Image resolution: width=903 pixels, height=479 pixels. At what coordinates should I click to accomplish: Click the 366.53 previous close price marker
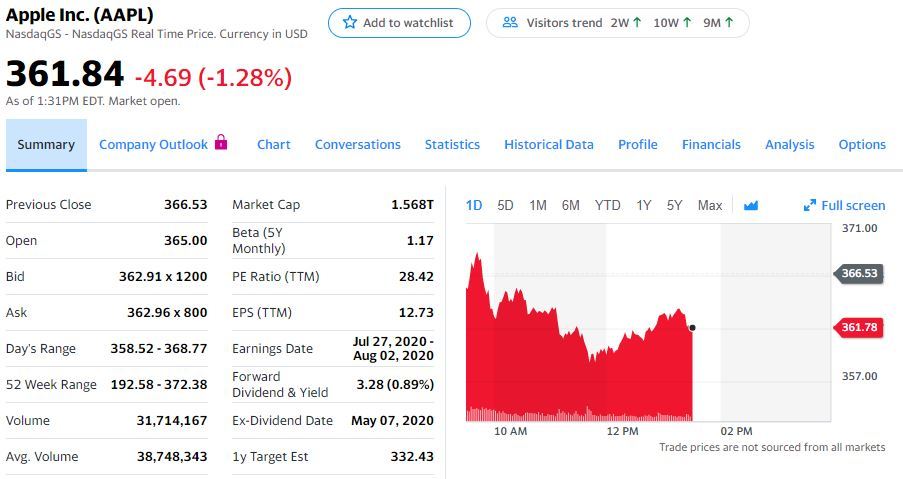(858, 273)
